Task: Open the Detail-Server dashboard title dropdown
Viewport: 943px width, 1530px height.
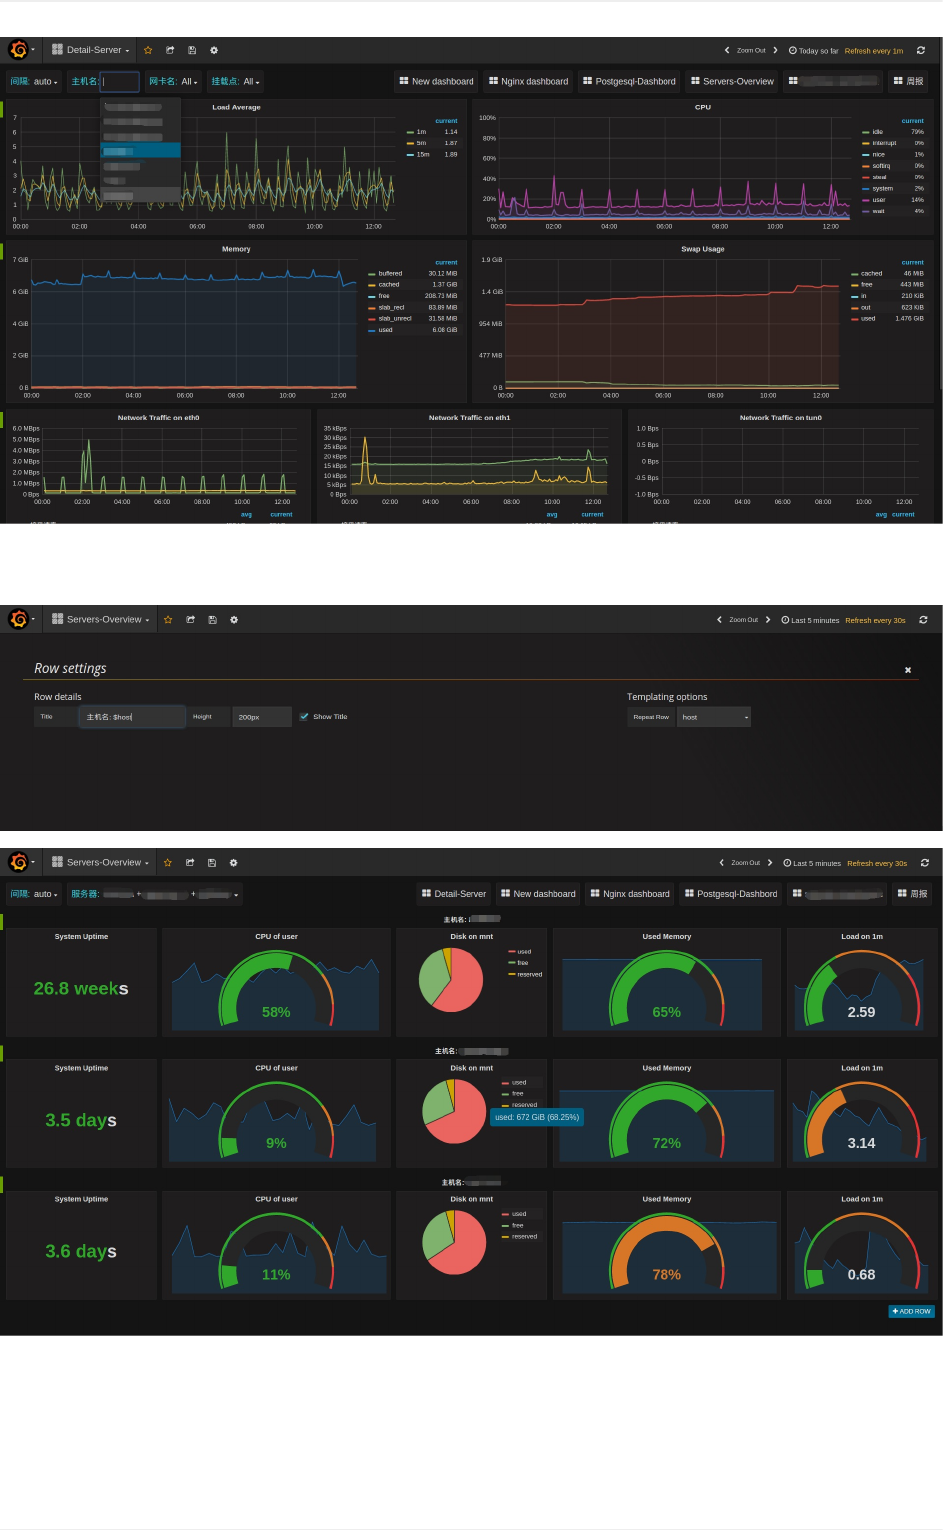Action: (91, 50)
